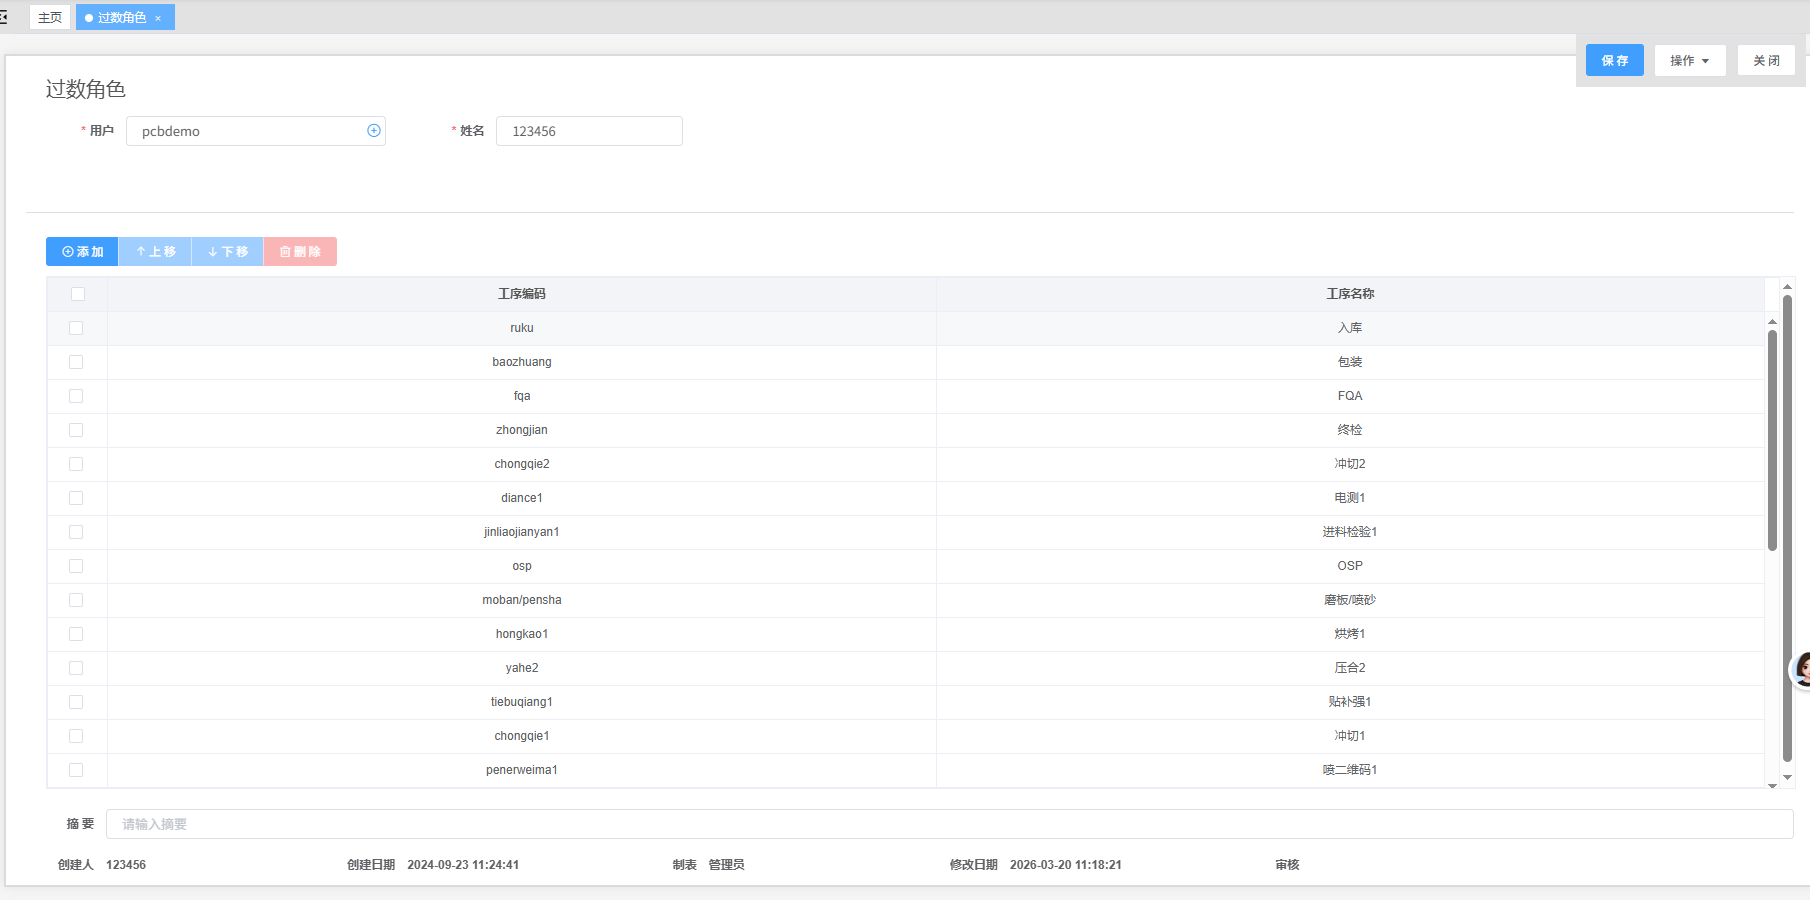Switch to the 主页 tab
The height and width of the screenshot is (900, 1810).
click(x=50, y=18)
